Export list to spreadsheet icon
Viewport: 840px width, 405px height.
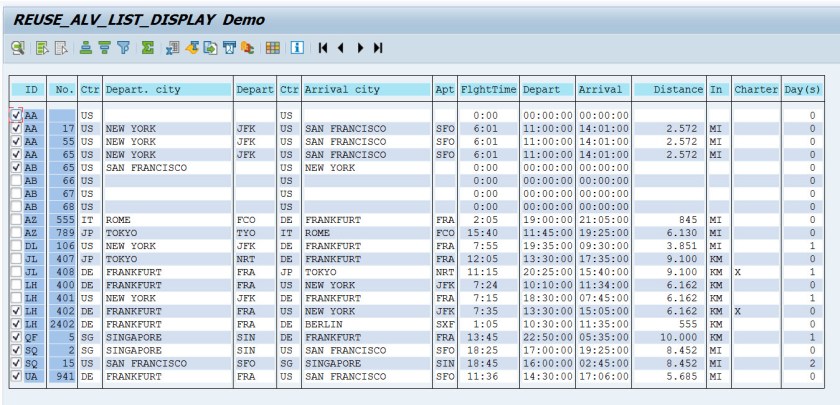172,48
